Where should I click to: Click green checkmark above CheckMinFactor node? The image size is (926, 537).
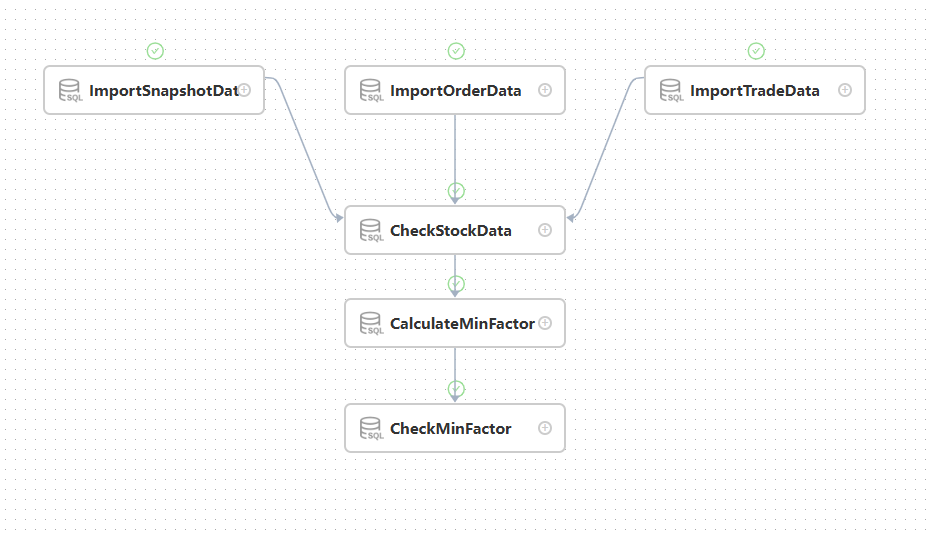456,389
